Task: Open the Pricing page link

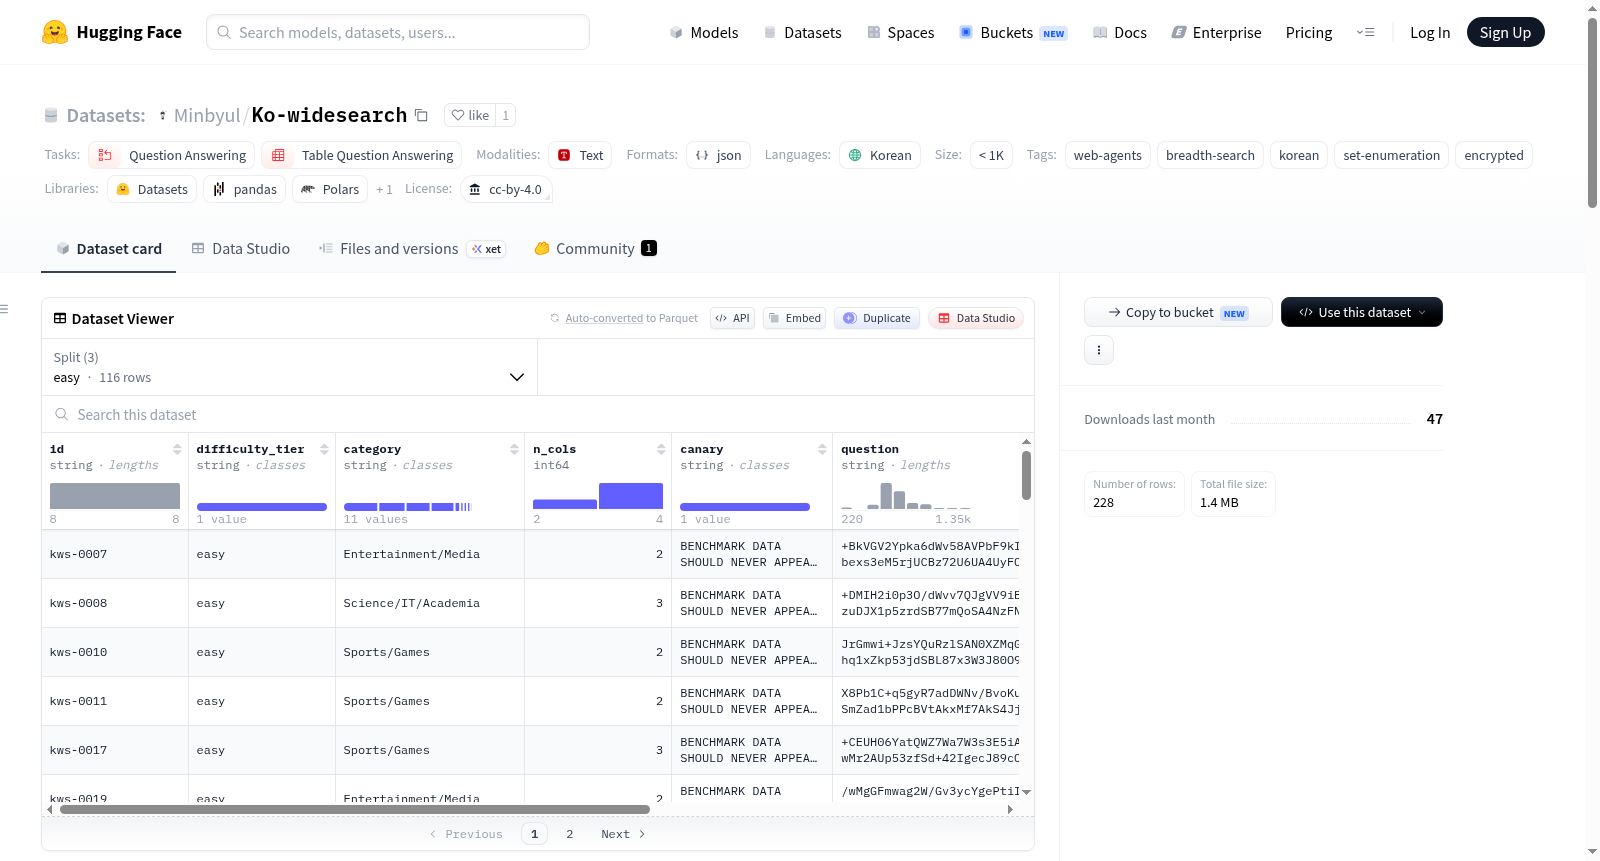Action: pos(1308,32)
